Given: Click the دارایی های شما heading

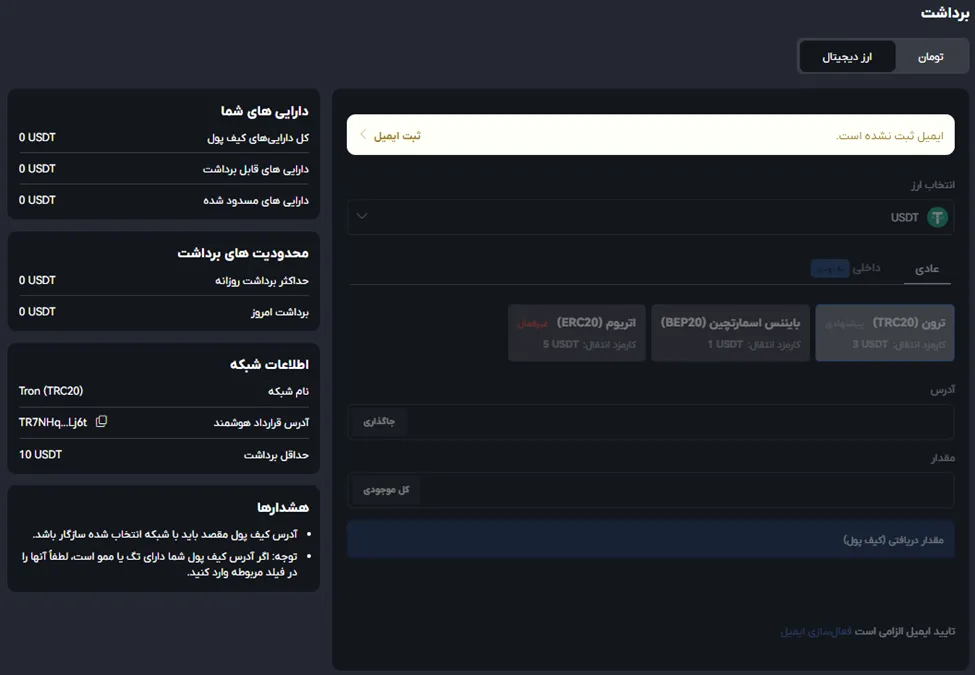Looking at the screenshot, I should point(264,111).
